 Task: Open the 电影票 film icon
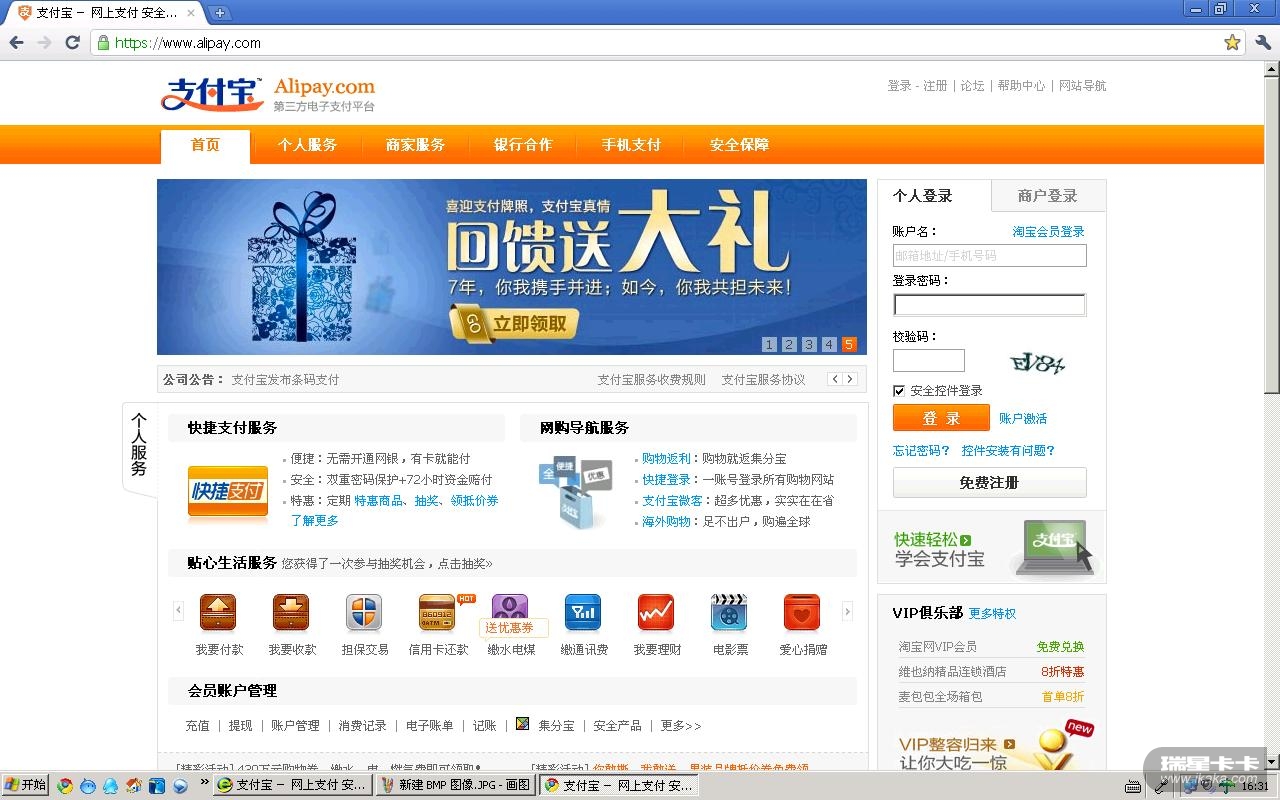pyautogui.click(x=729, y=612)
